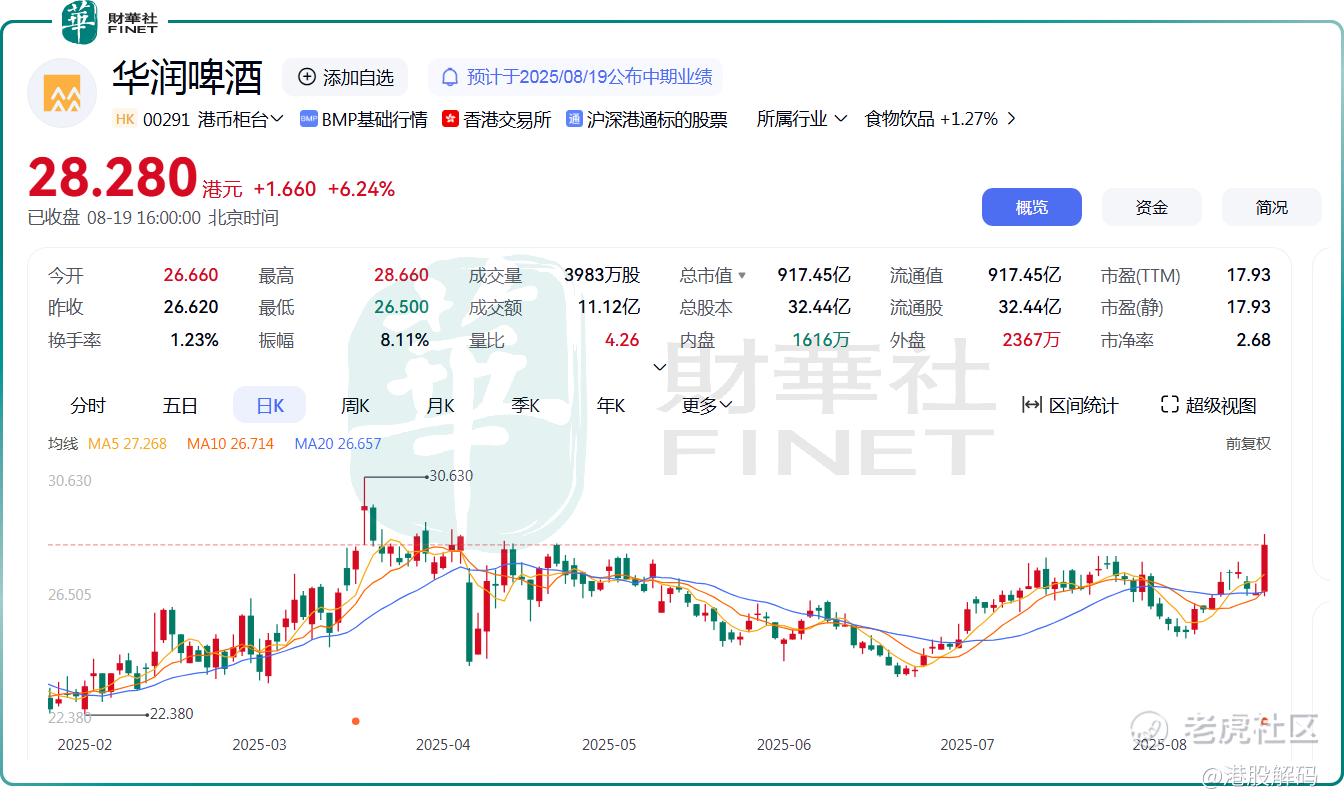Click the MA10 26.714 indicator label

[x=230, y=443]
